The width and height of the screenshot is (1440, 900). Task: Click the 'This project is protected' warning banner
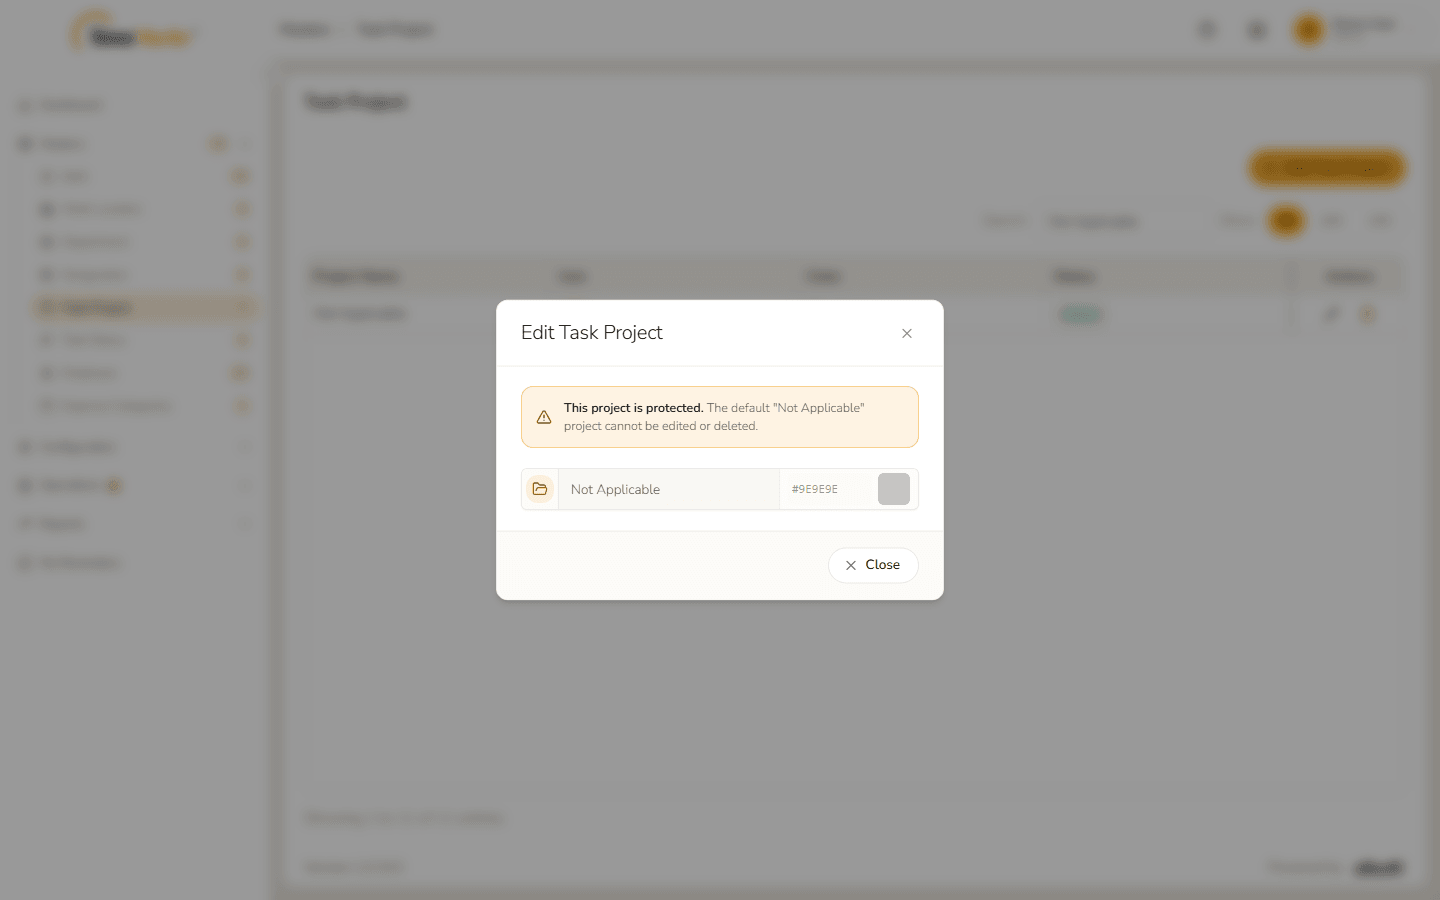point(720,417)
